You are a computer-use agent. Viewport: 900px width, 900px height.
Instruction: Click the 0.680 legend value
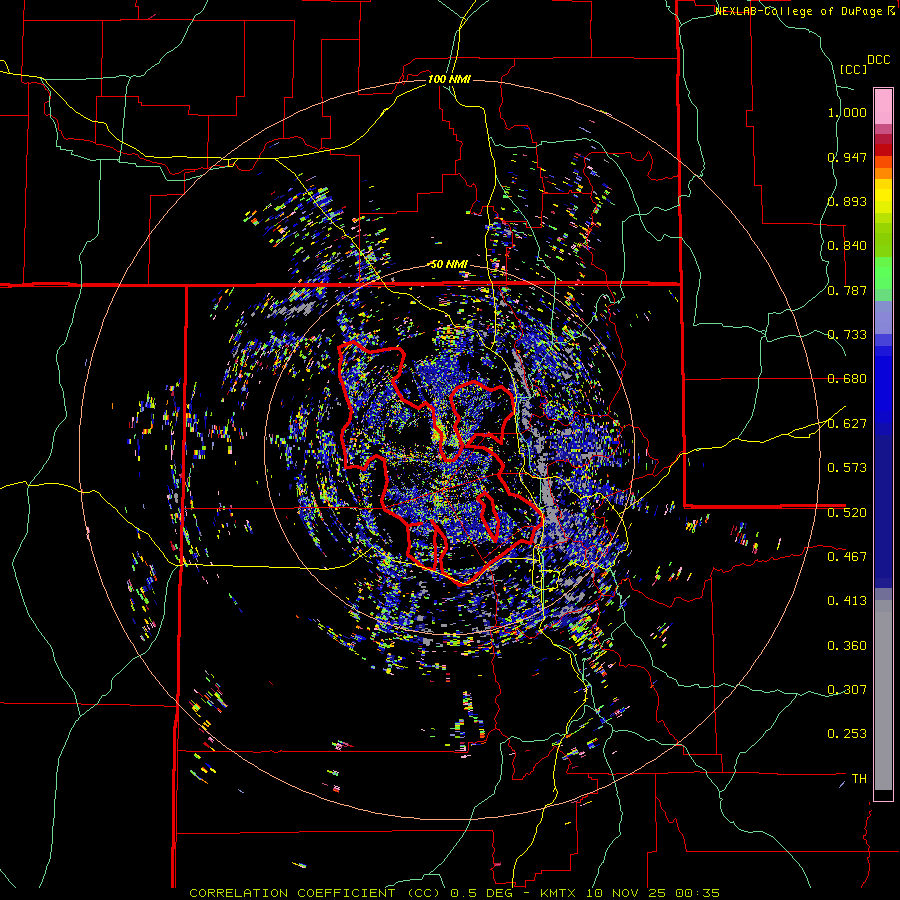tap(847, 379)
